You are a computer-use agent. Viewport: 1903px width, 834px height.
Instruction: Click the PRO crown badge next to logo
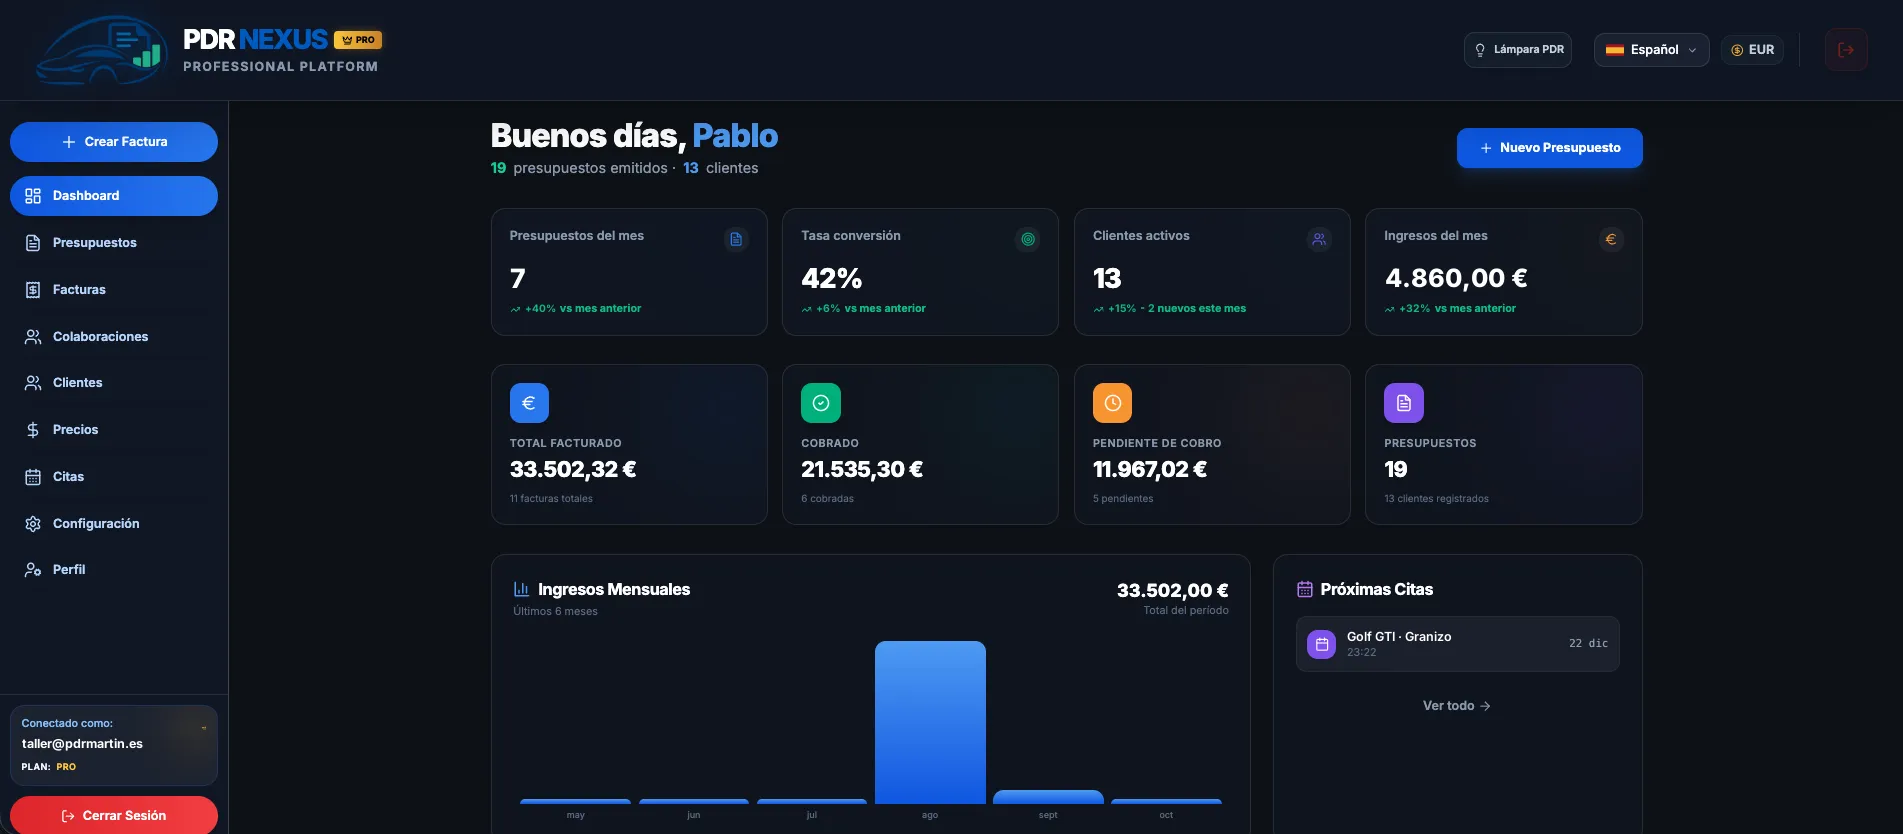click(358, 40)
